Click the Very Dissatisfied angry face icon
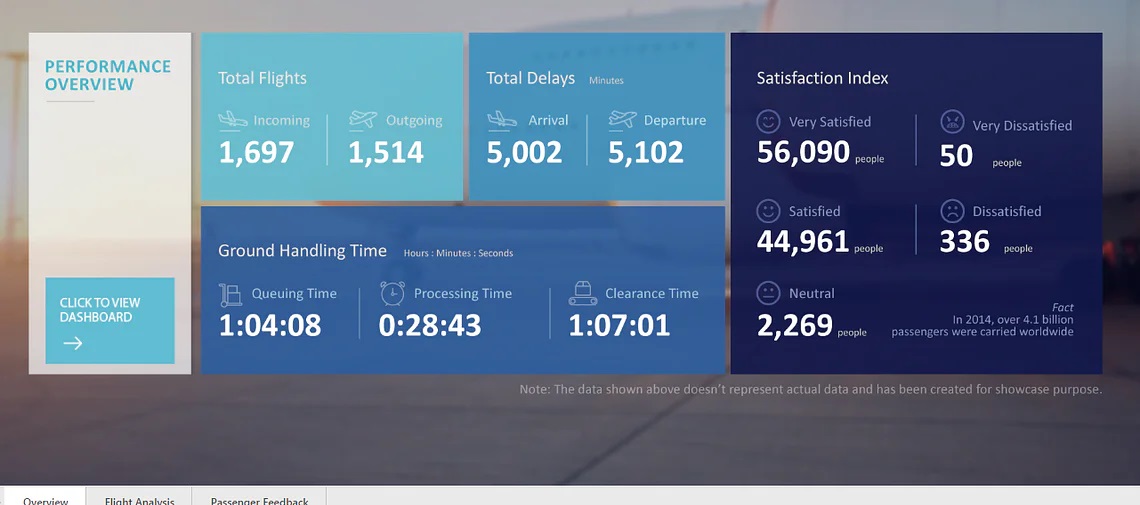The height and width of the screenshot is (505, 1140). pyautogui.click(x=952, y=122)
